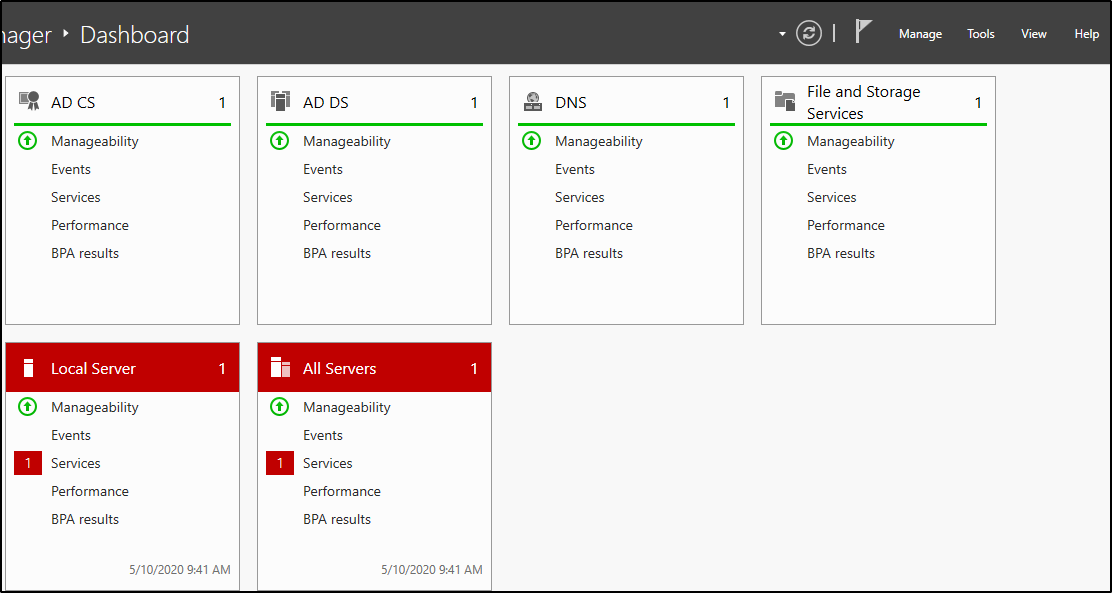This screenshot has height=593, width=1112.
Task: Open Services in the Local Server tile
Action: click(x=76, y=463)
